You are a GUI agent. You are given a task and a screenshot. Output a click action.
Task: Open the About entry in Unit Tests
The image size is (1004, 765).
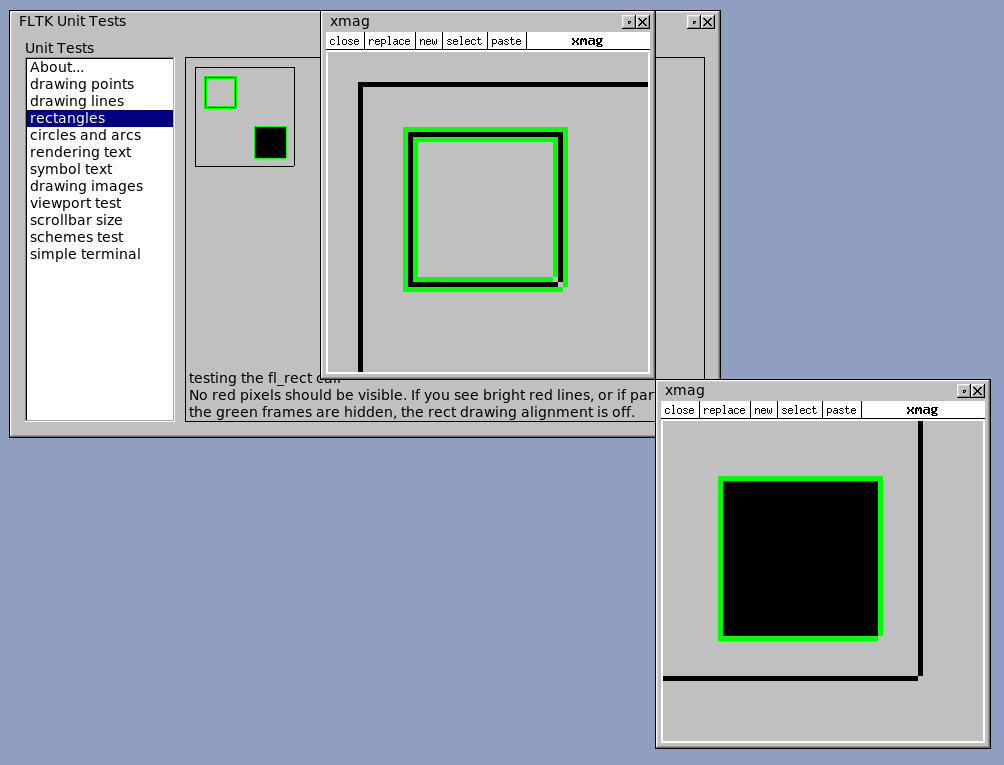point(56,67)
